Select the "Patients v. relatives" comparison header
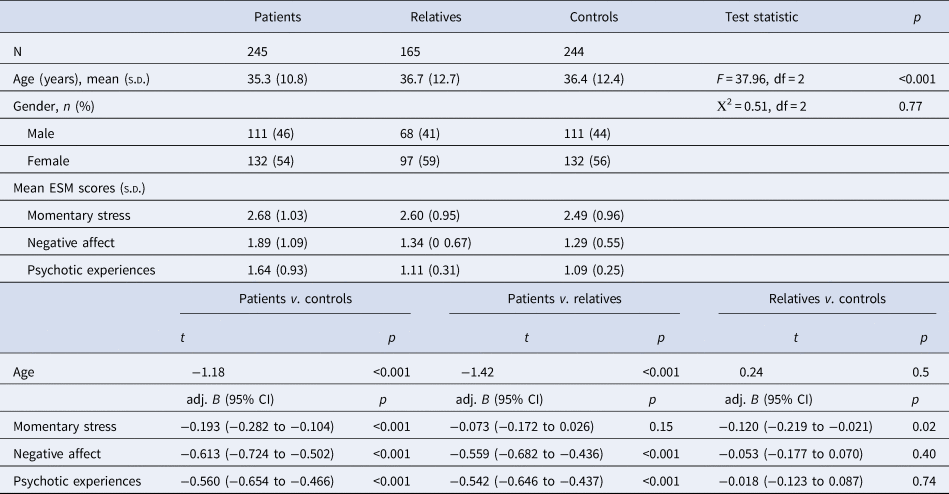The image size is (949, 494). (563, 299)
